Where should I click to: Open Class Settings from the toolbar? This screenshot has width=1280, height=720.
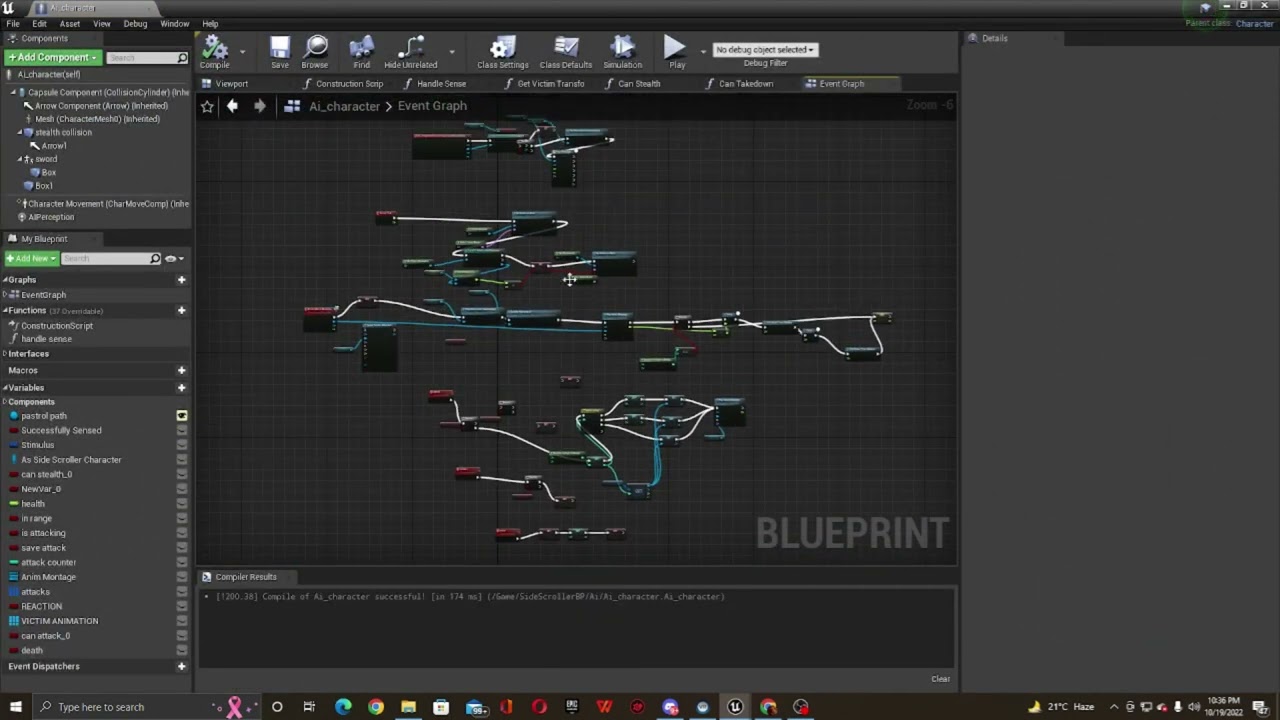(502, 50)
